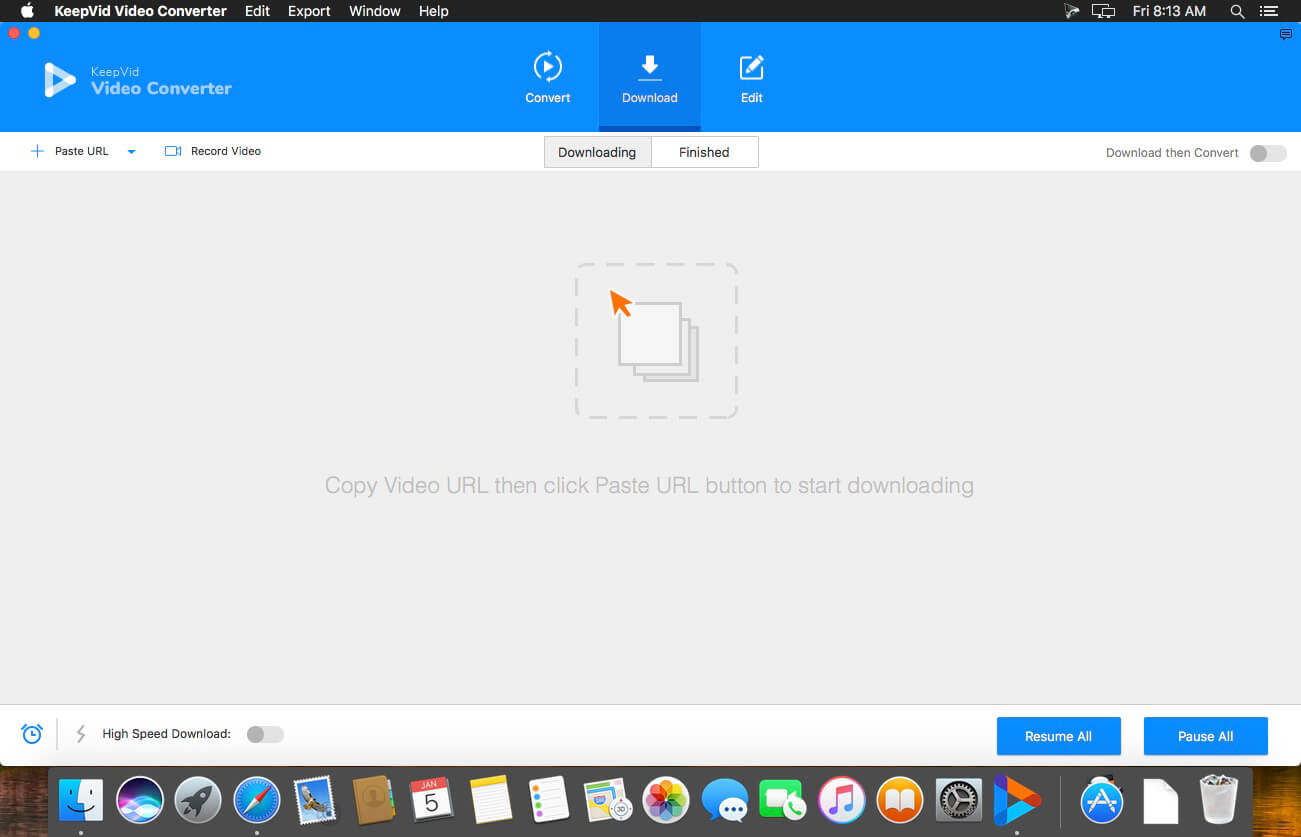Open Maps app in Dock
1301x837 pixels.
click(x=608, y=800)
